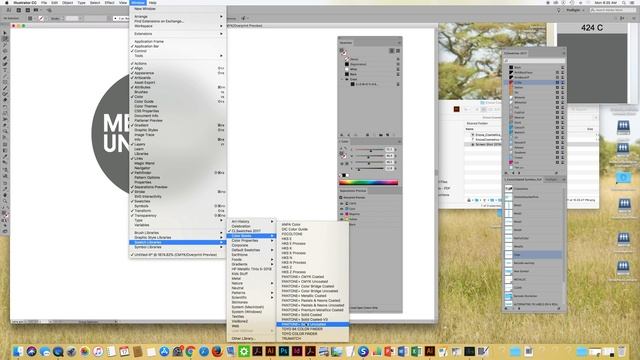640x360 pixels.
Task: Open Microsoft Word from the Dock
Action: pyautogui.click(x=402, y=351)
